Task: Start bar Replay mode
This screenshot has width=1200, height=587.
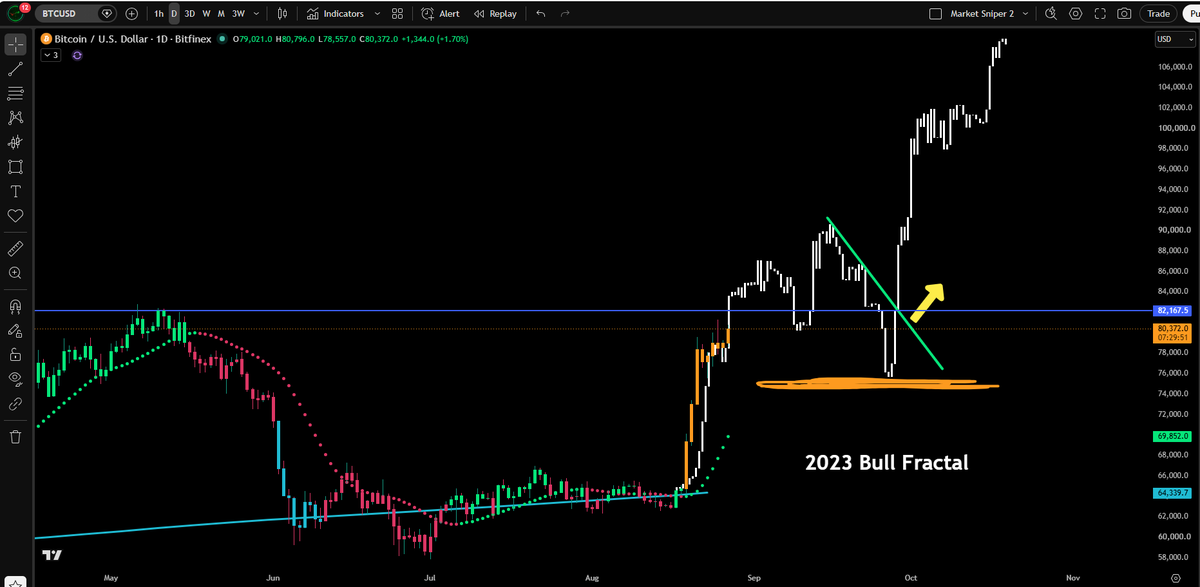Action: pos(495,14)
